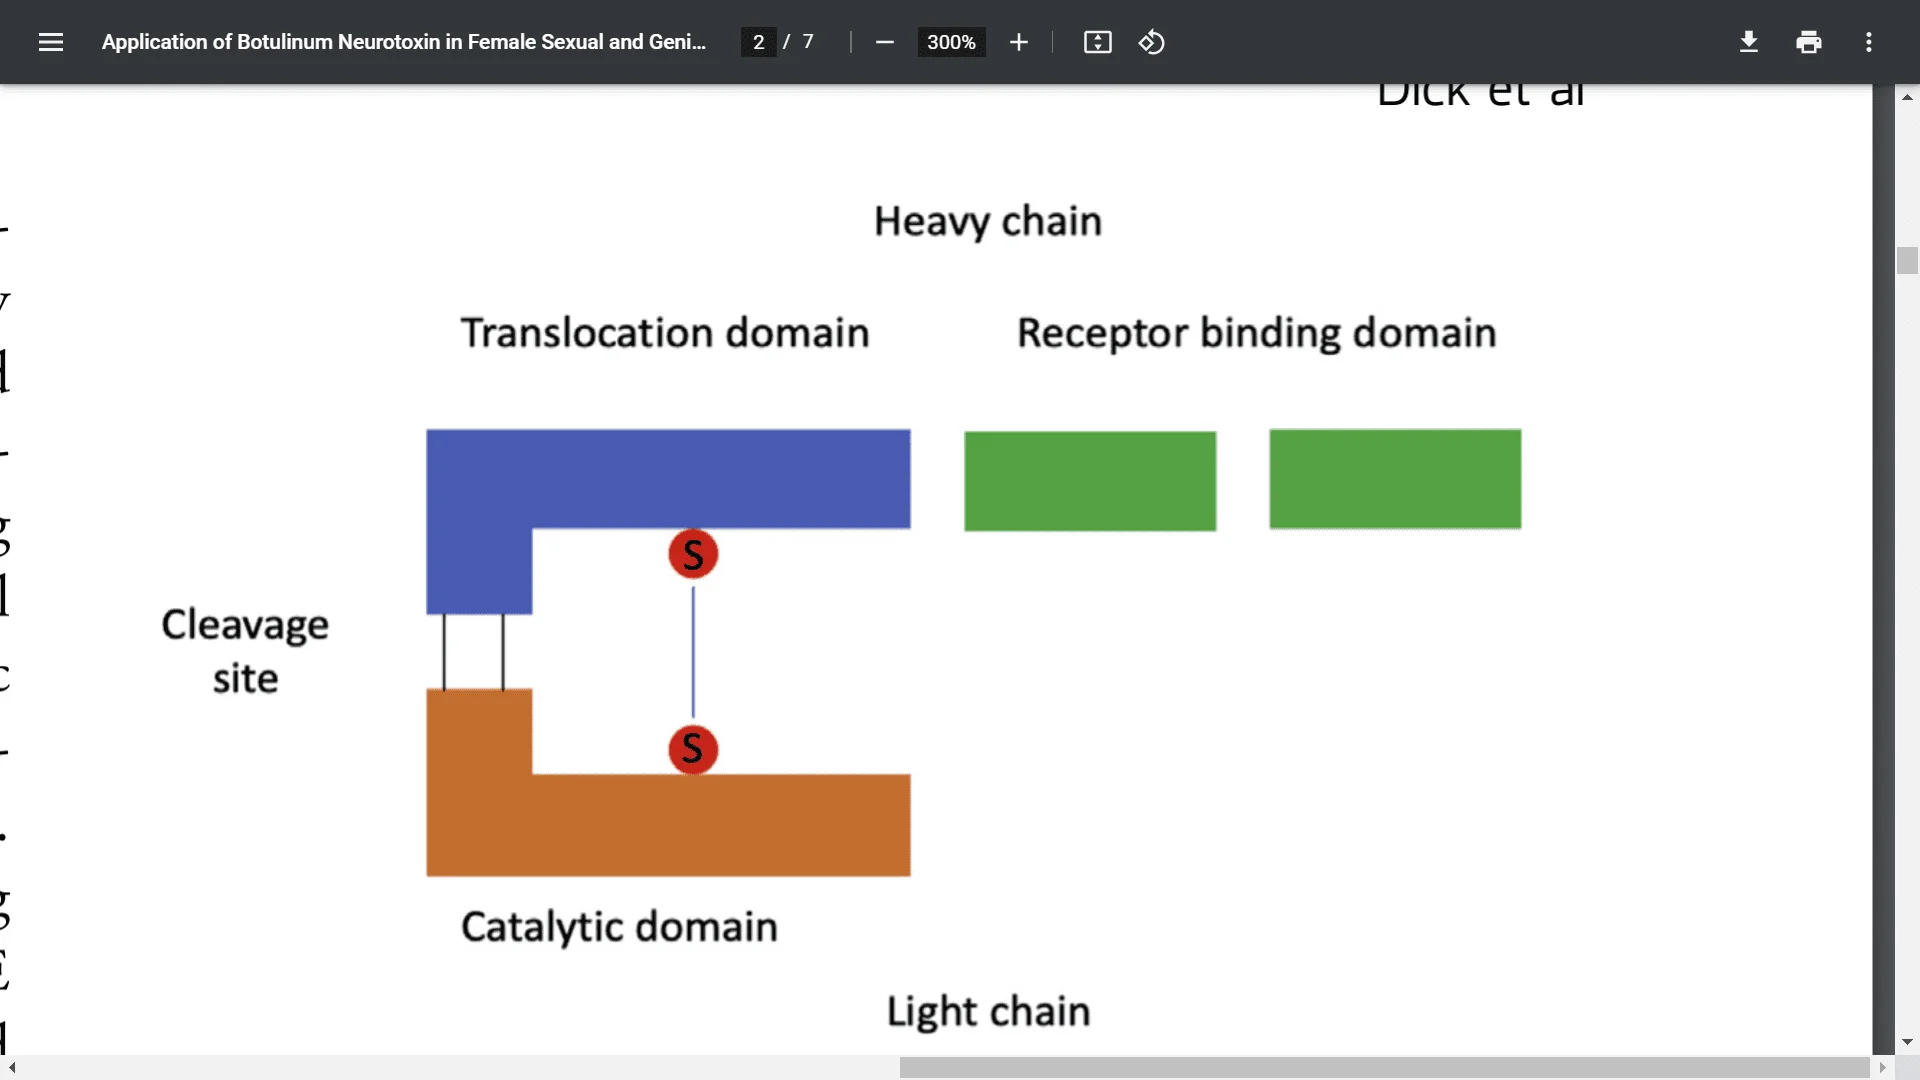
Task: Click the horizontal scrollbar thumb
Action: [1384, 1068]
